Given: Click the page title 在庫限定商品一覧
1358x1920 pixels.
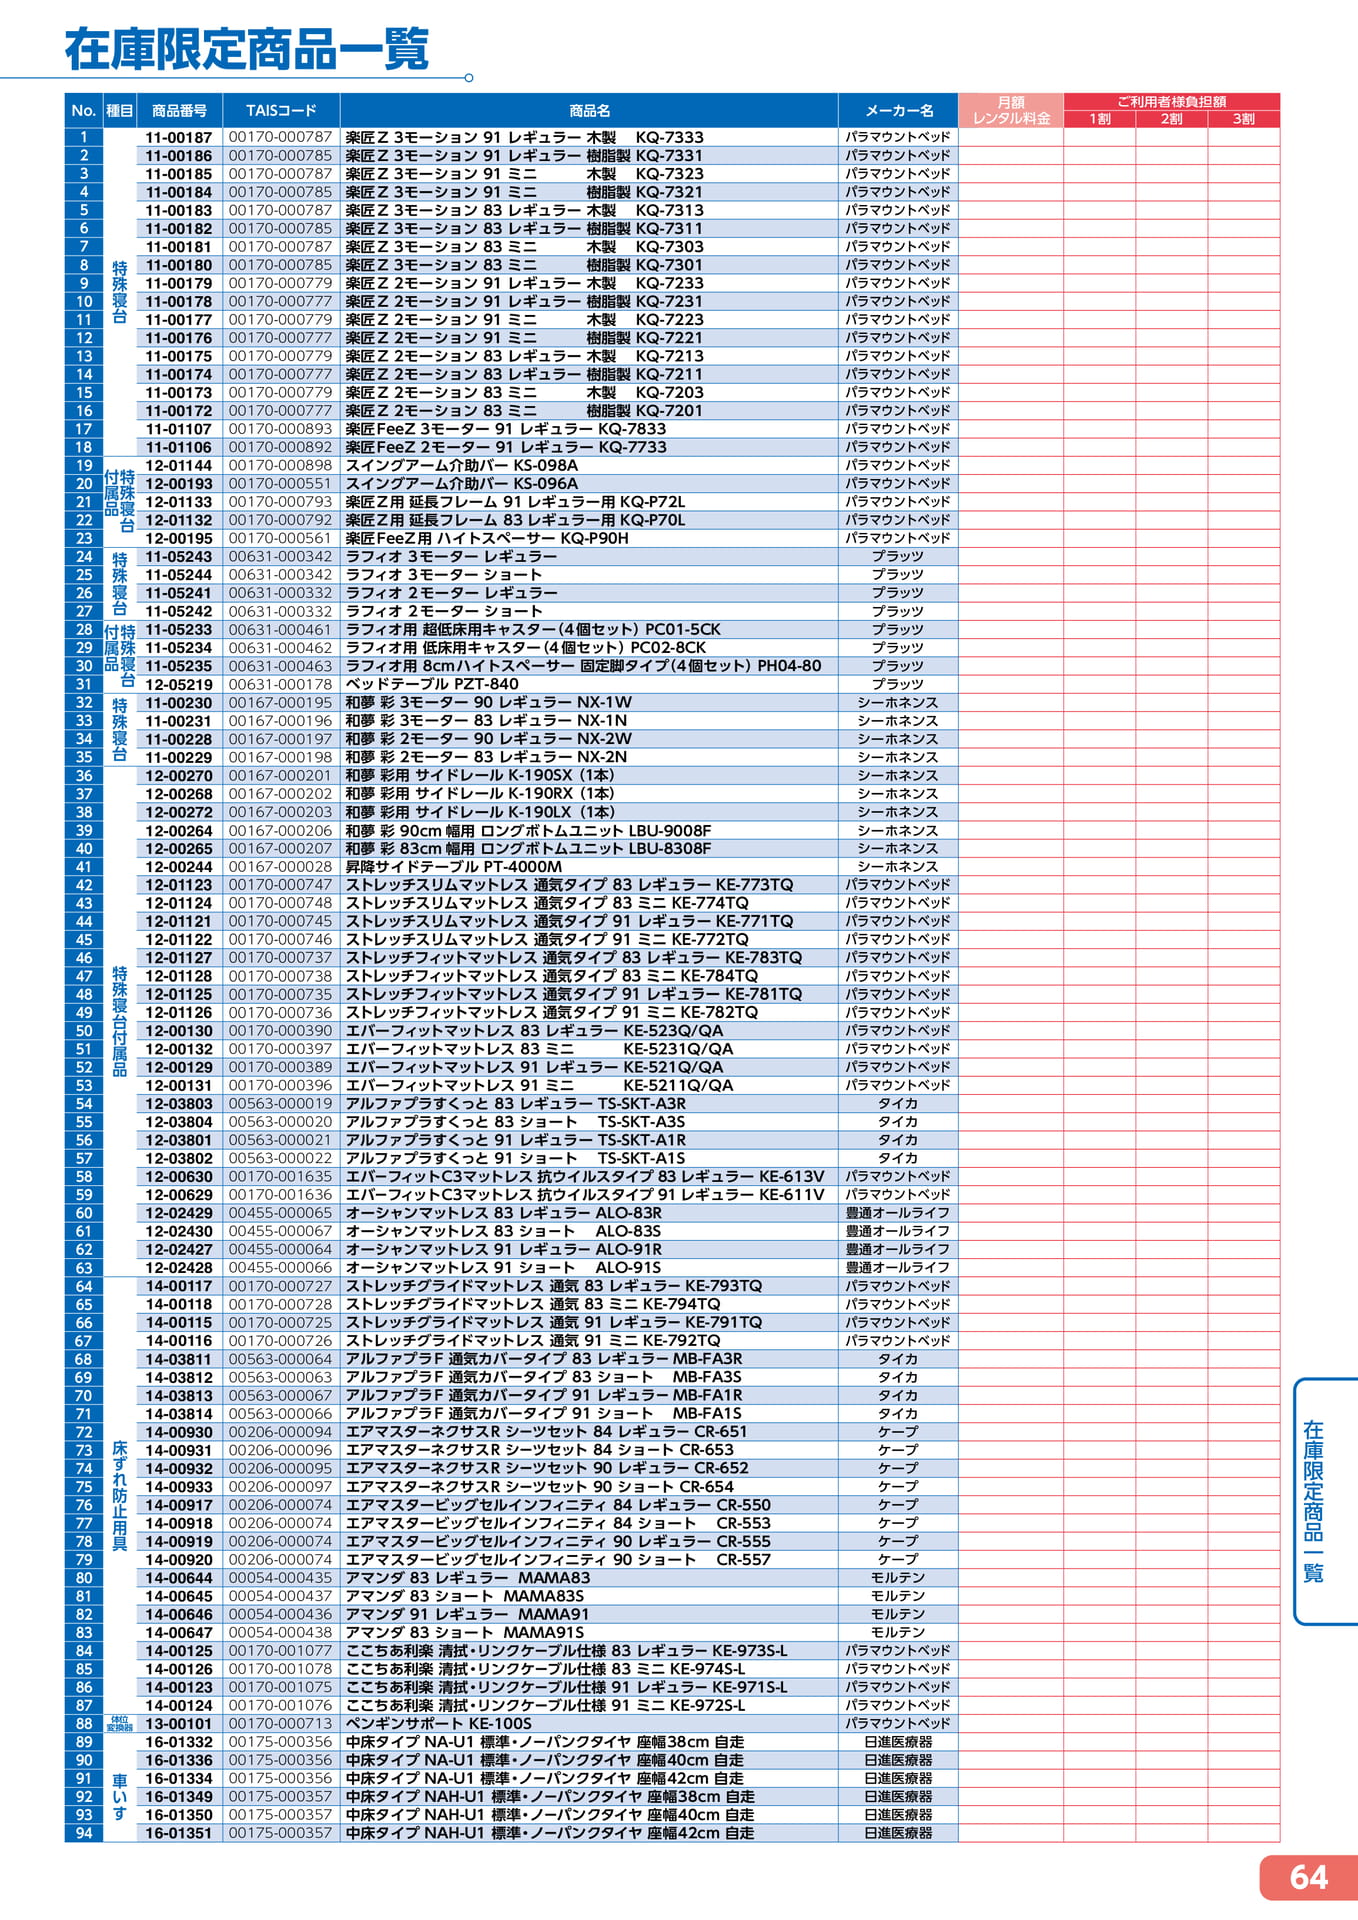Looking at the screenshot, I should 247,48.
